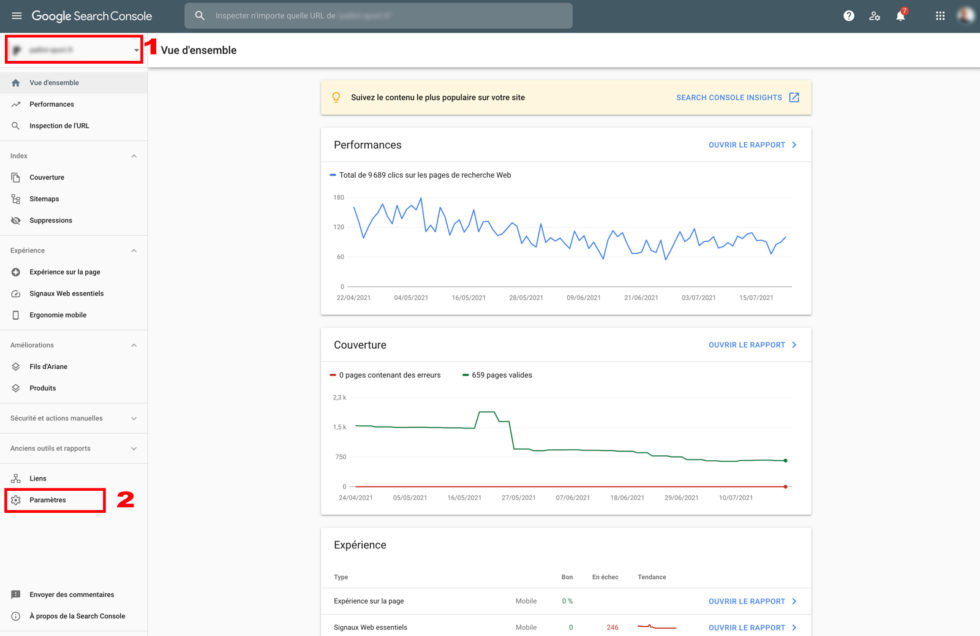Collapse the Index section
The height and width of the screenshot is (636, 980).
pos(134,156)
